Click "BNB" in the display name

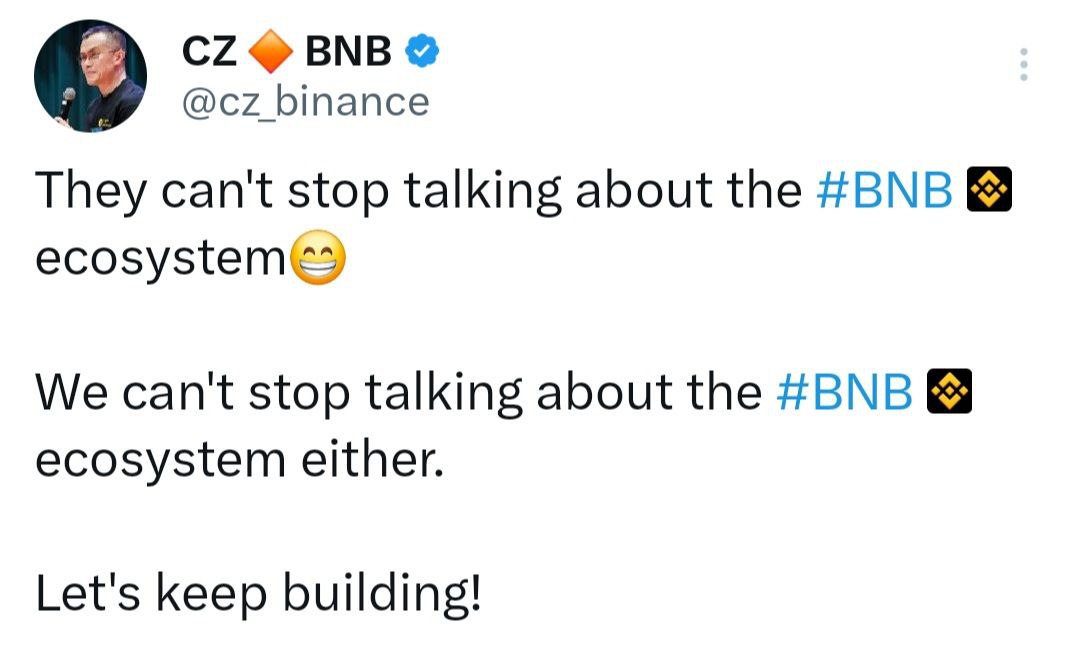[348, 51]
